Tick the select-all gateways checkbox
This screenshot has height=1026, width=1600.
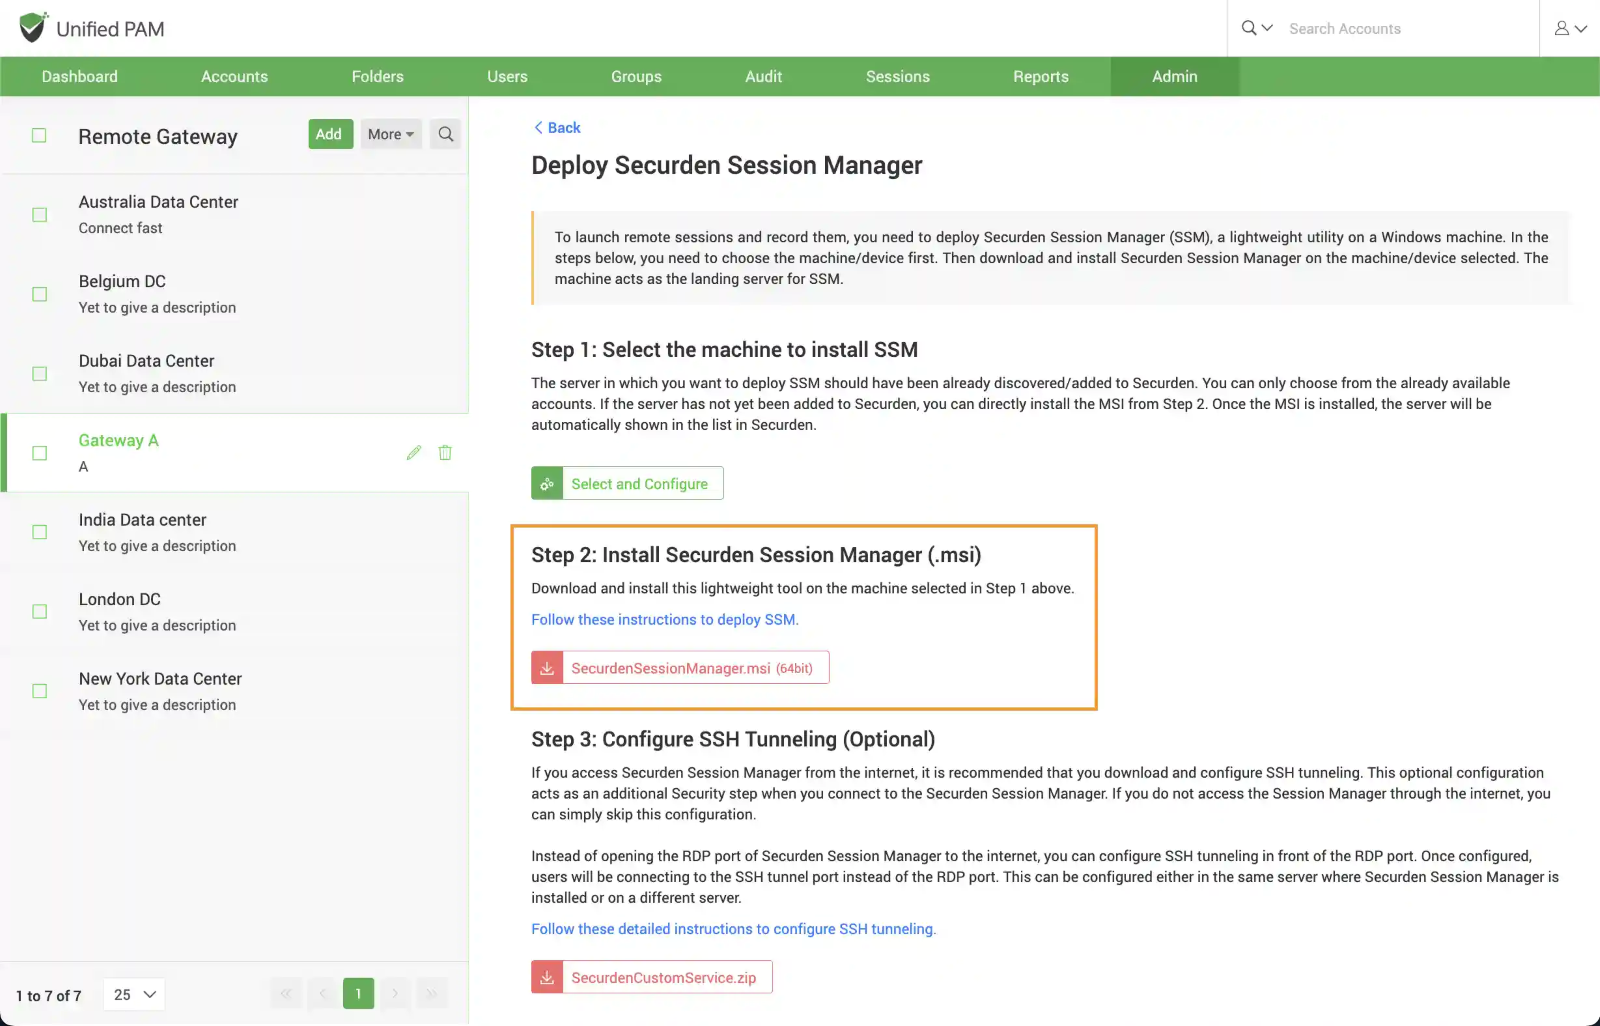pyautogui.click(x=39, y=135)
